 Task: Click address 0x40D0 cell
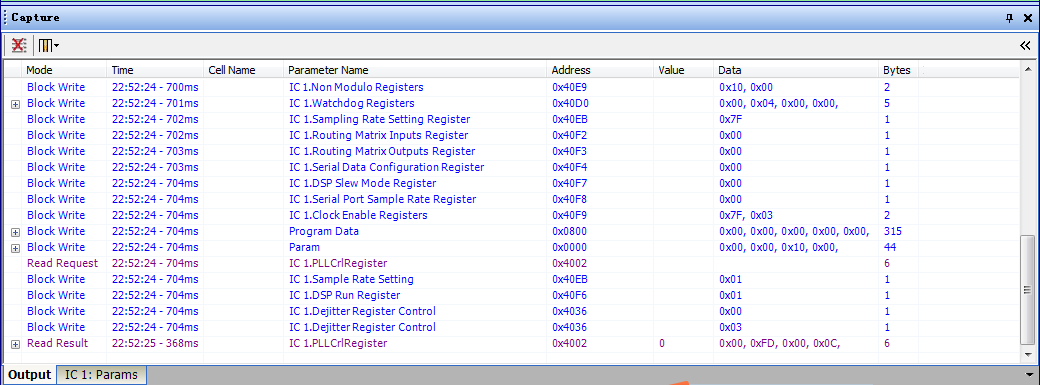click(x=570, y=103)
